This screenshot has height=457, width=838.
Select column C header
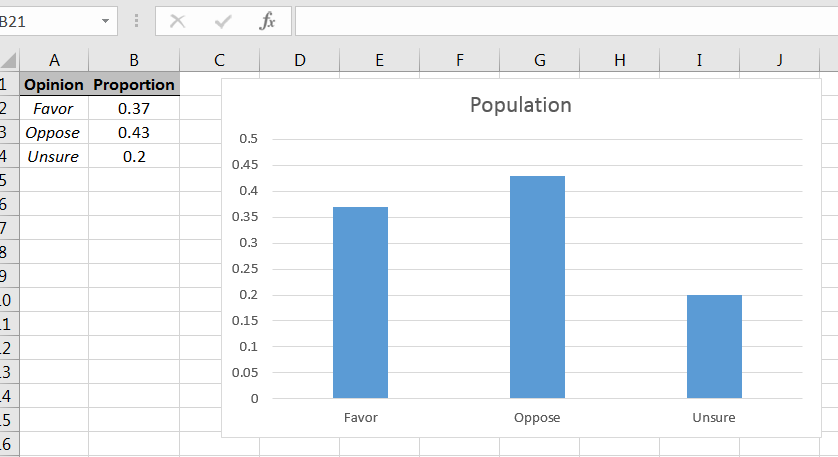click(x=219, y=60)
